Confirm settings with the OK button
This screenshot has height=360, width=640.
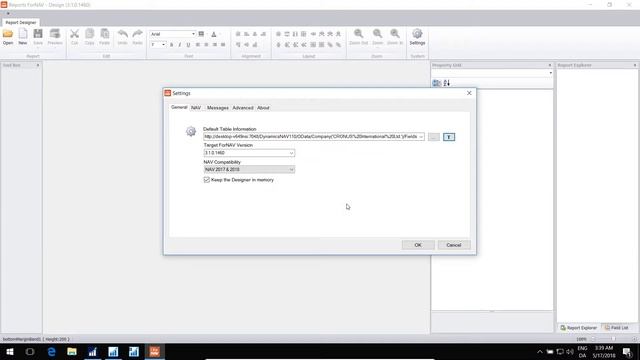(x=418, y=245)
